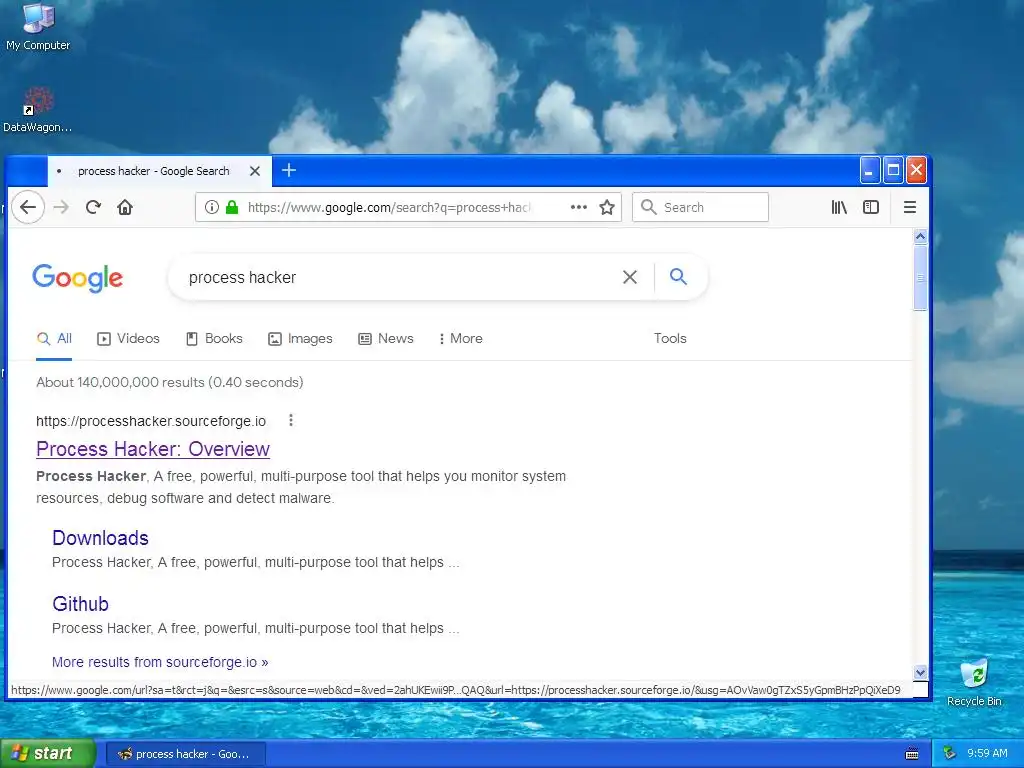This screenshot has width=1024, height=768.
Task: Open the browser home page
Action: coord(125,208)
